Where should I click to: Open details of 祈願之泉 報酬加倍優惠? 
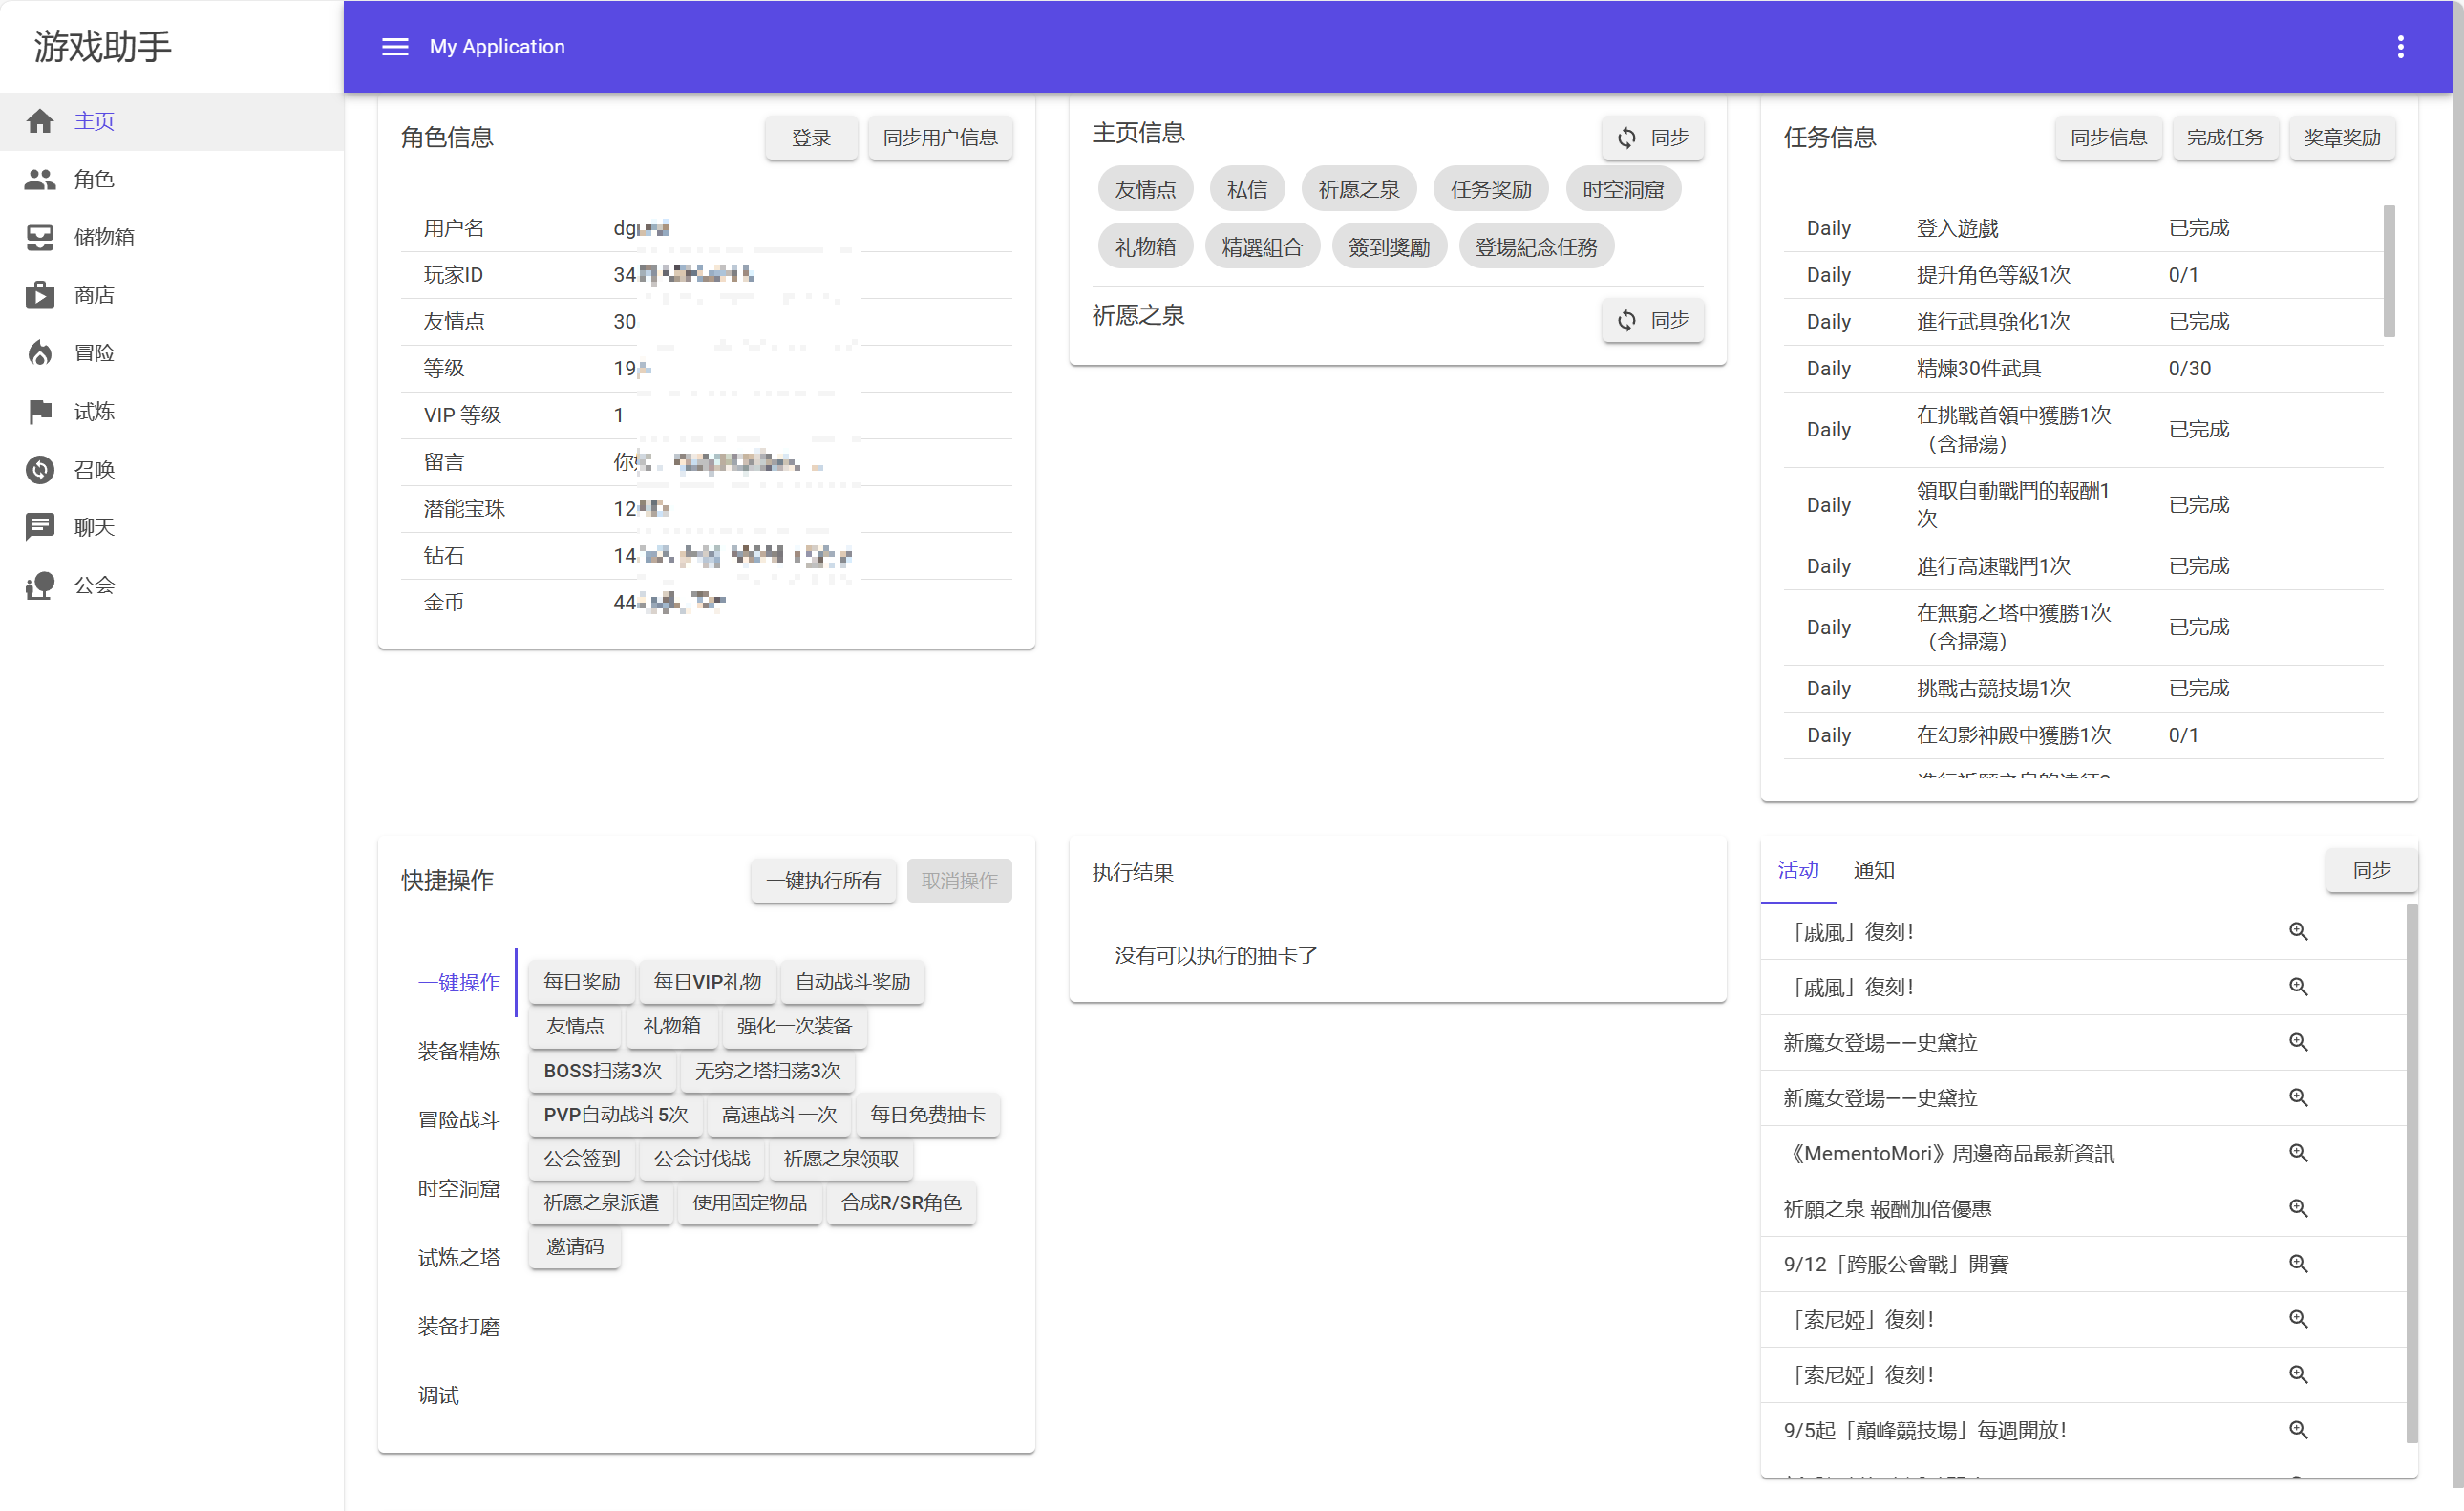(x=2298, y=1208)
